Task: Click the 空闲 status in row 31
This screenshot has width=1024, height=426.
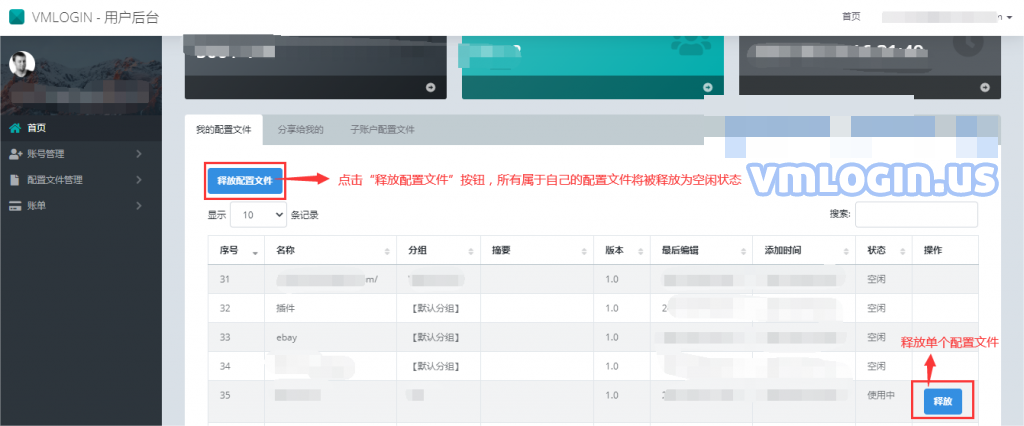Action: pyautogui.click(x=876, y=280)
